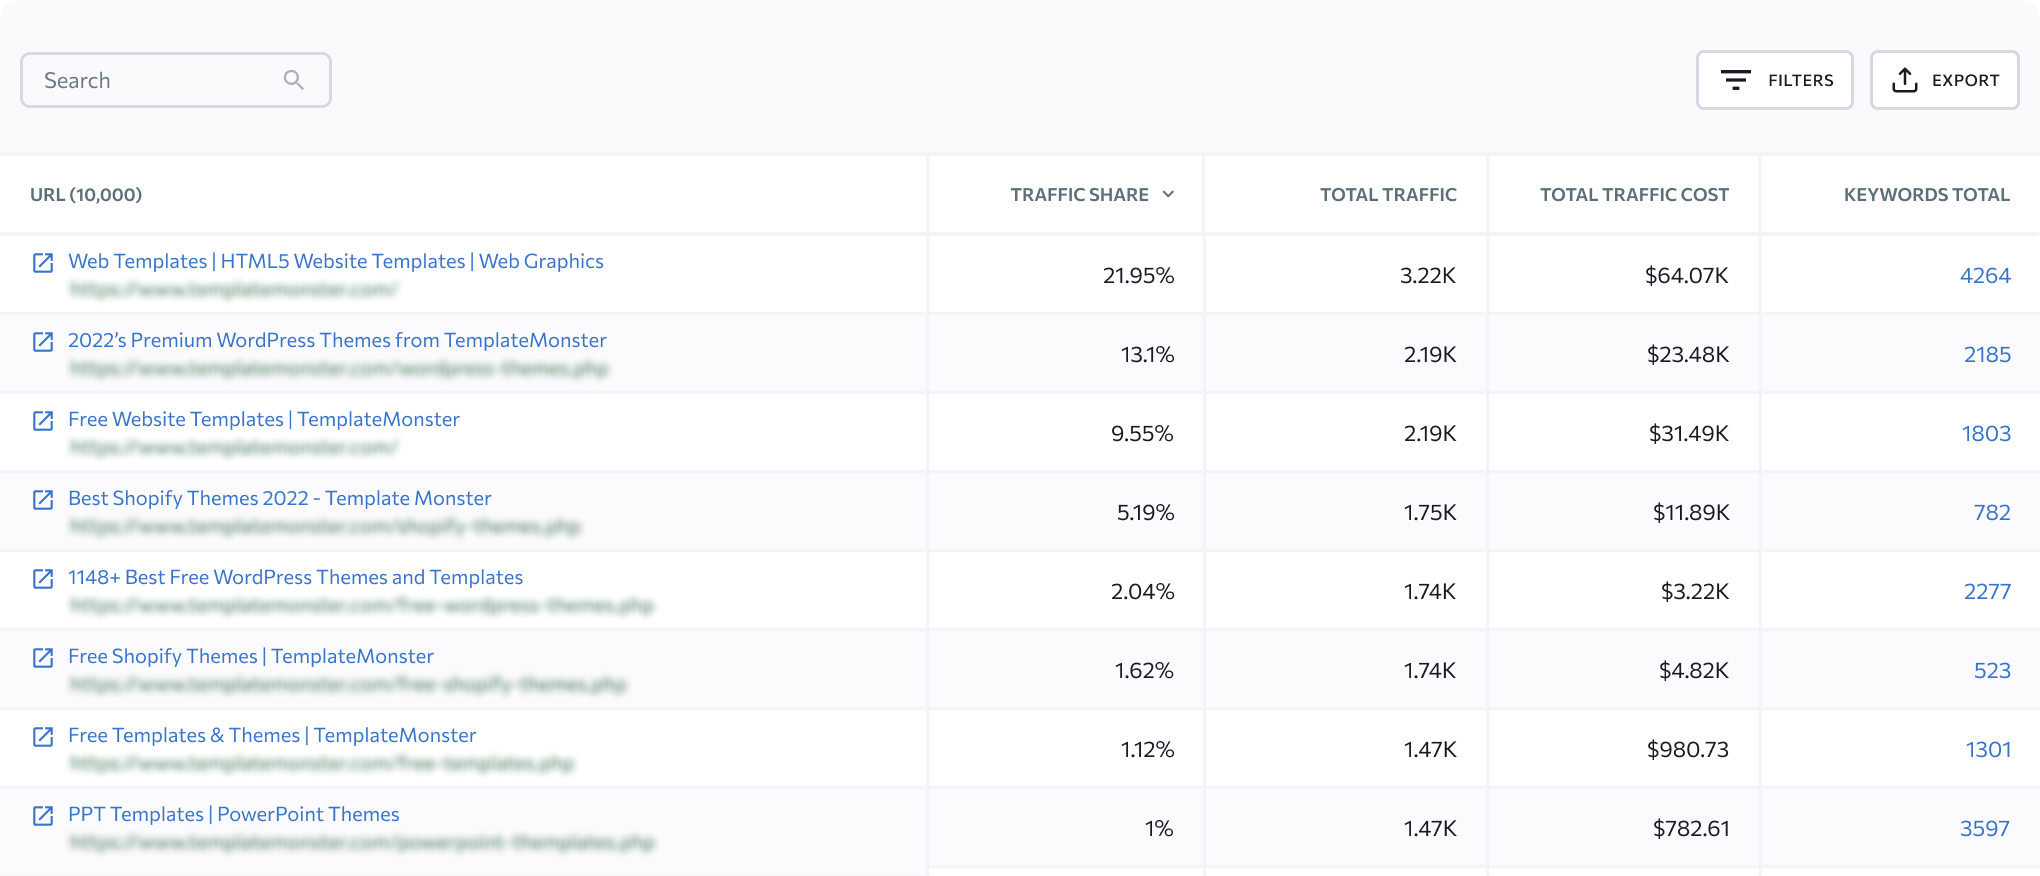Open external link icon for Web Templates row
The image size is (2040, 876).
click(x=43, y=262)
